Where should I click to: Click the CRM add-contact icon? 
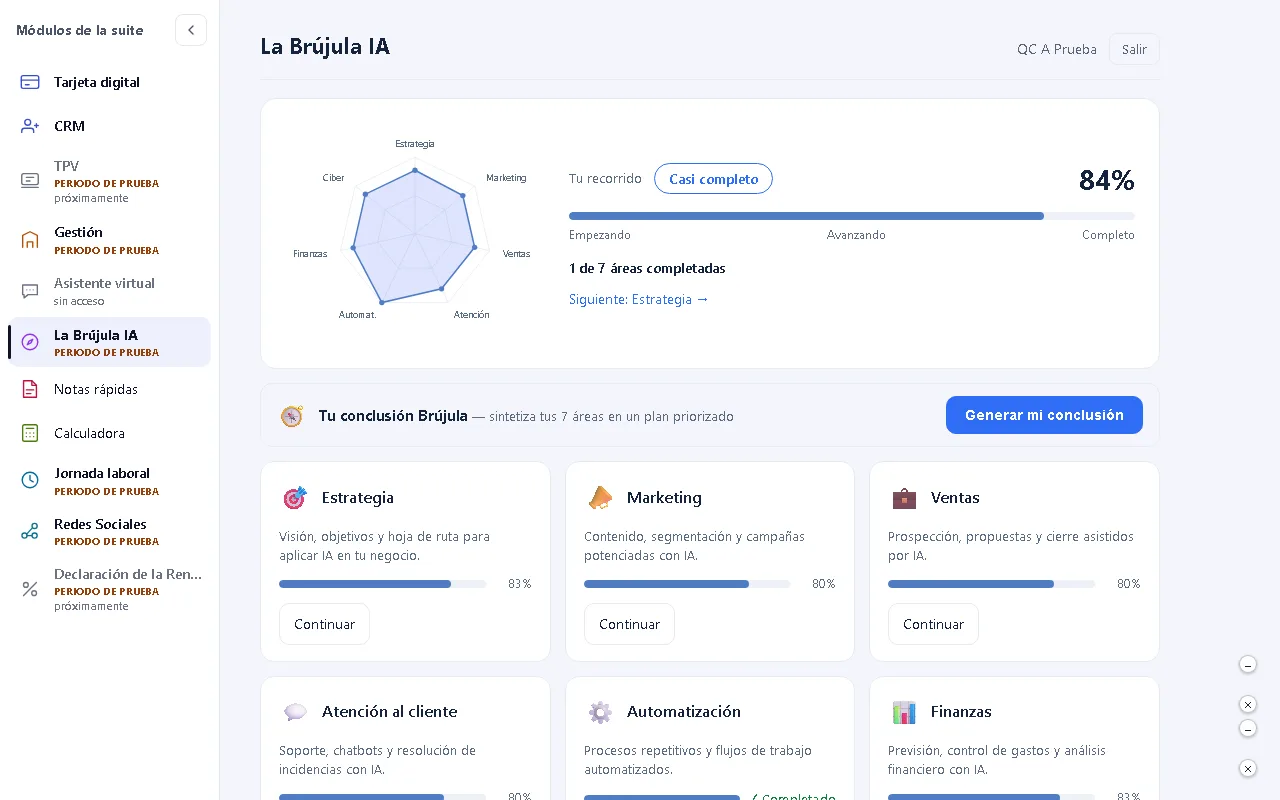30,126
